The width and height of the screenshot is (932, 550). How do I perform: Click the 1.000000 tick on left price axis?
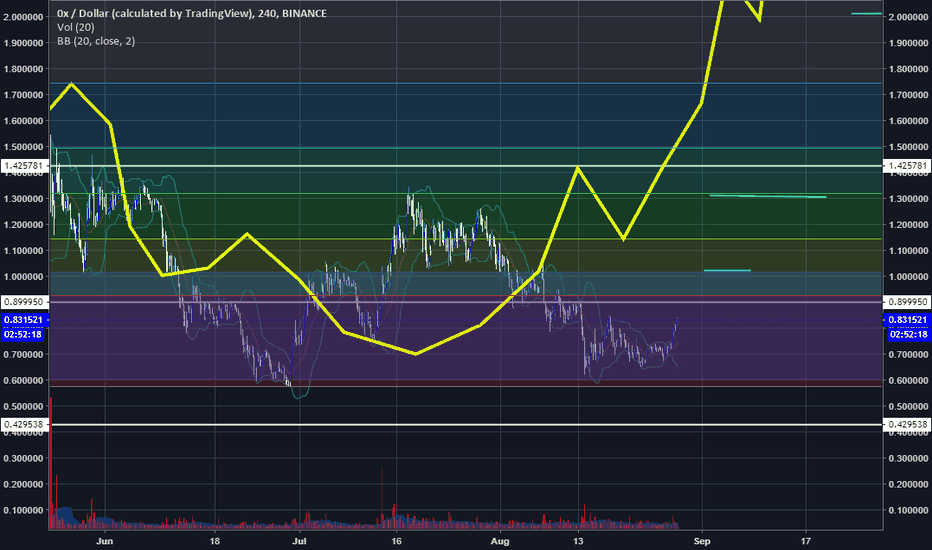tap(23, 276)
